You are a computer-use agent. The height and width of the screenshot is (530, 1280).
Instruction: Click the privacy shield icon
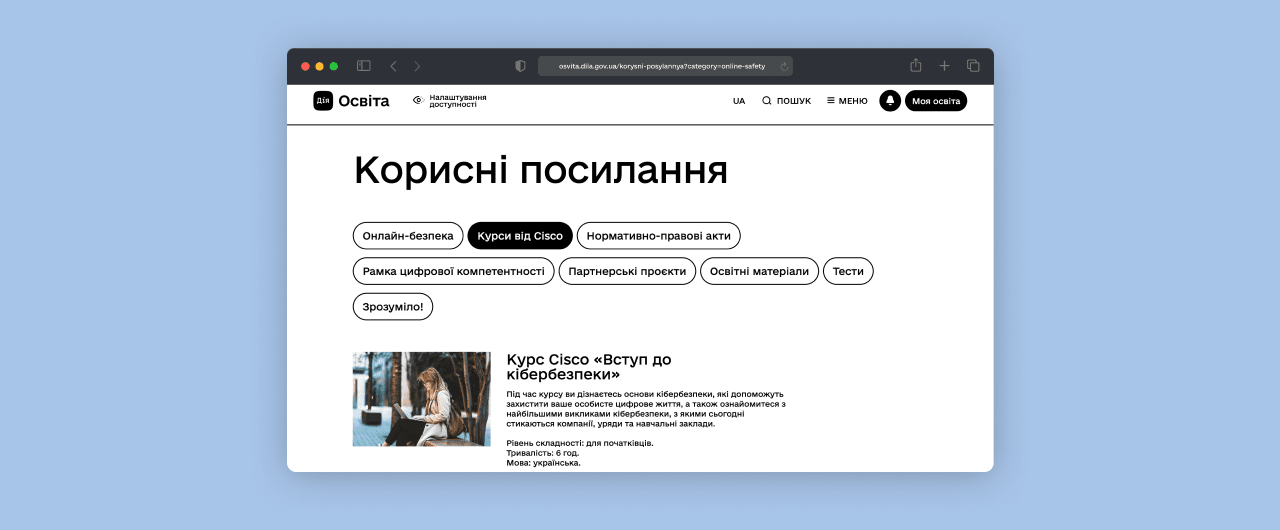[520, 66]
